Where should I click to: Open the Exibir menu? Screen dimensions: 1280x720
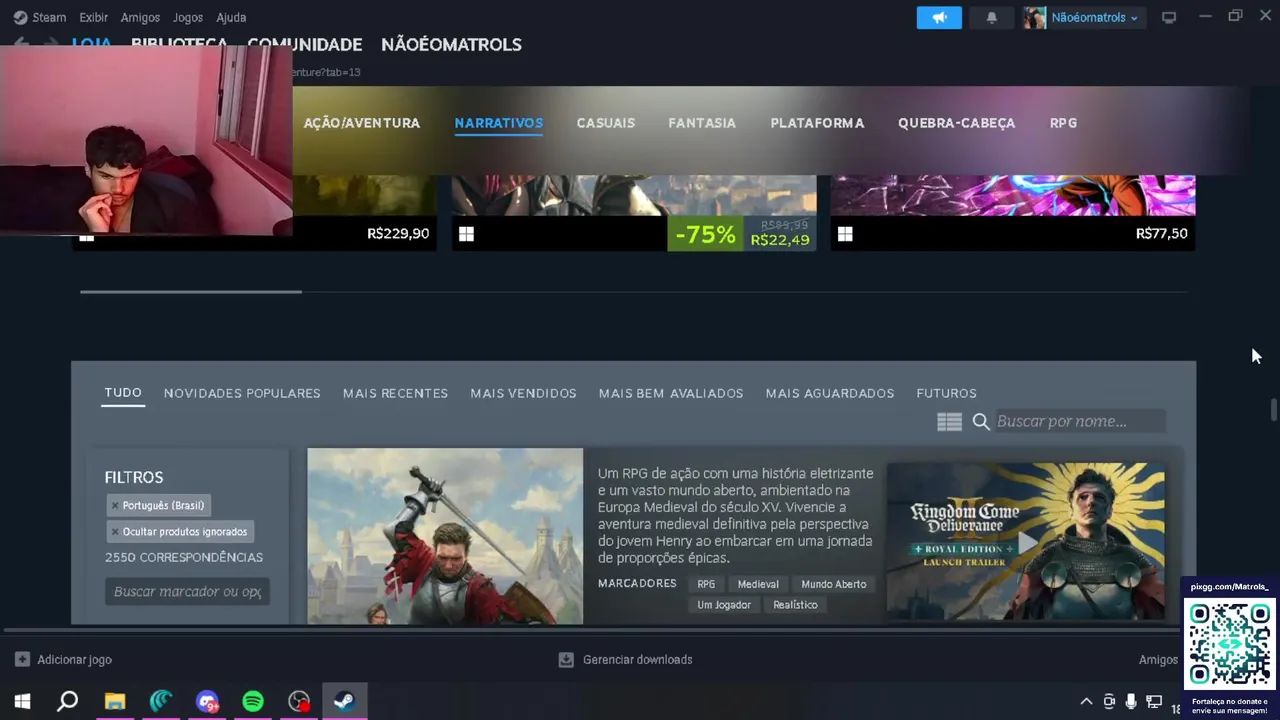pyautogui.click(x=93, y=17)
